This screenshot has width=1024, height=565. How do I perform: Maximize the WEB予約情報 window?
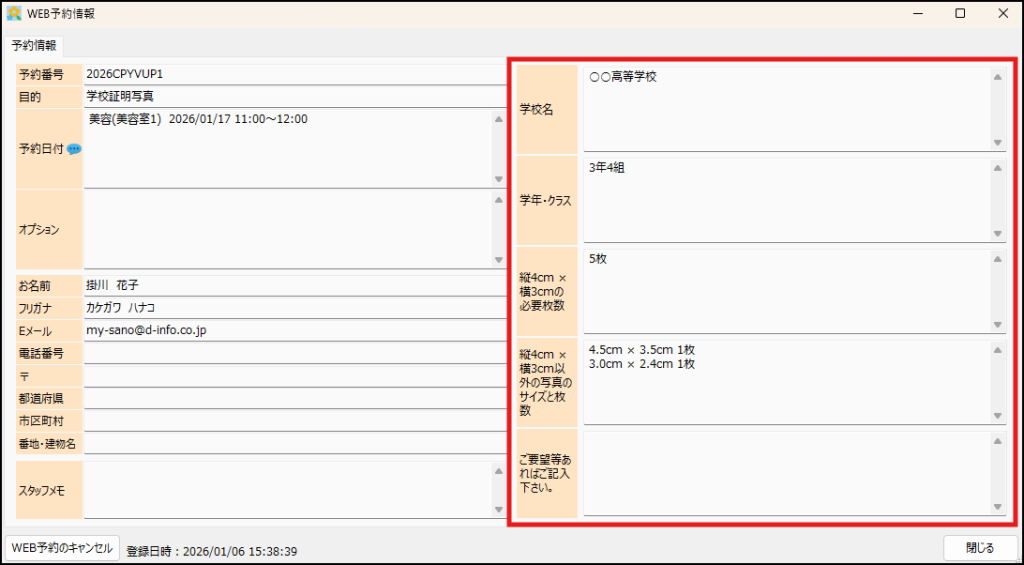960,14
